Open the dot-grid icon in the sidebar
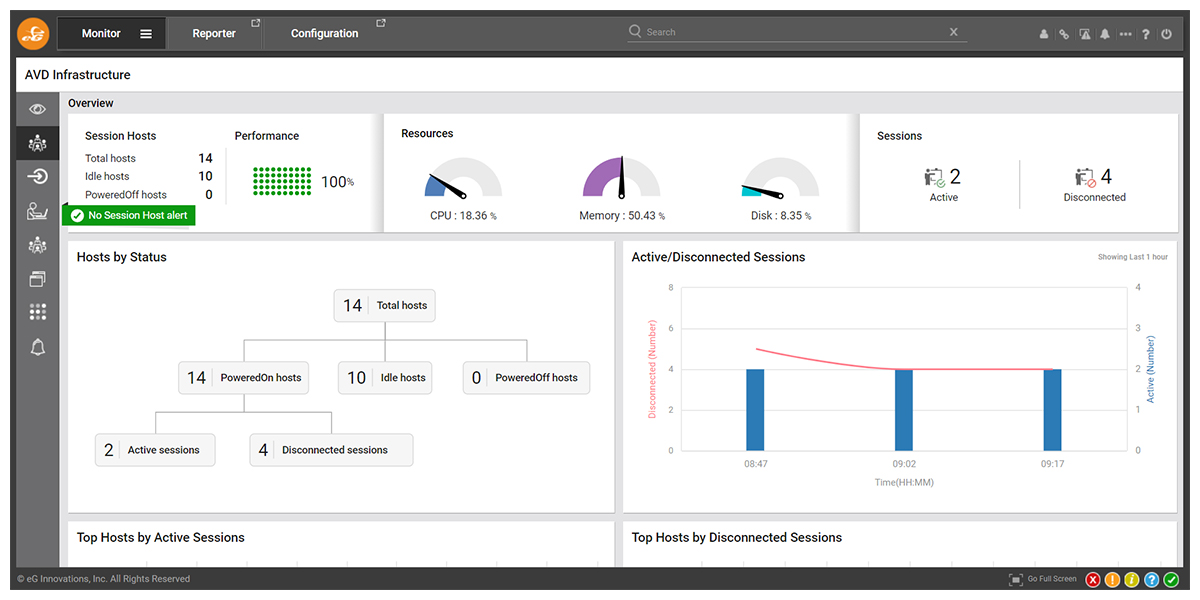The height and width of the screenshot is (600, 1200). [x=38, y=312]
